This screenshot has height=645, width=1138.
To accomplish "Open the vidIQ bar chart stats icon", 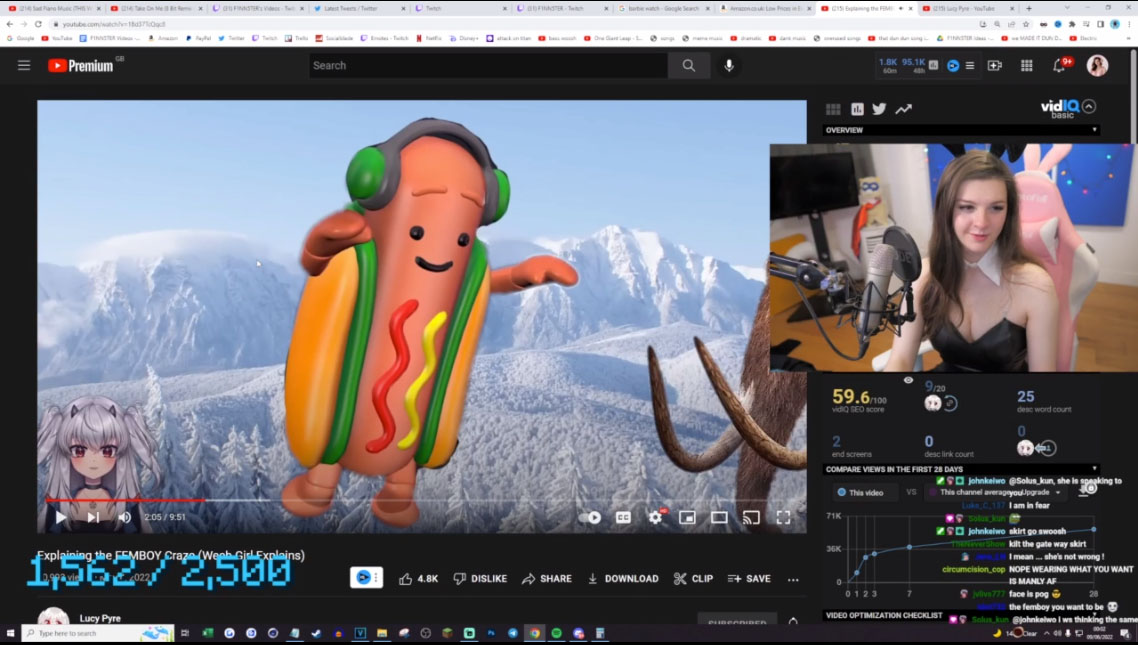I will [857, 109].
